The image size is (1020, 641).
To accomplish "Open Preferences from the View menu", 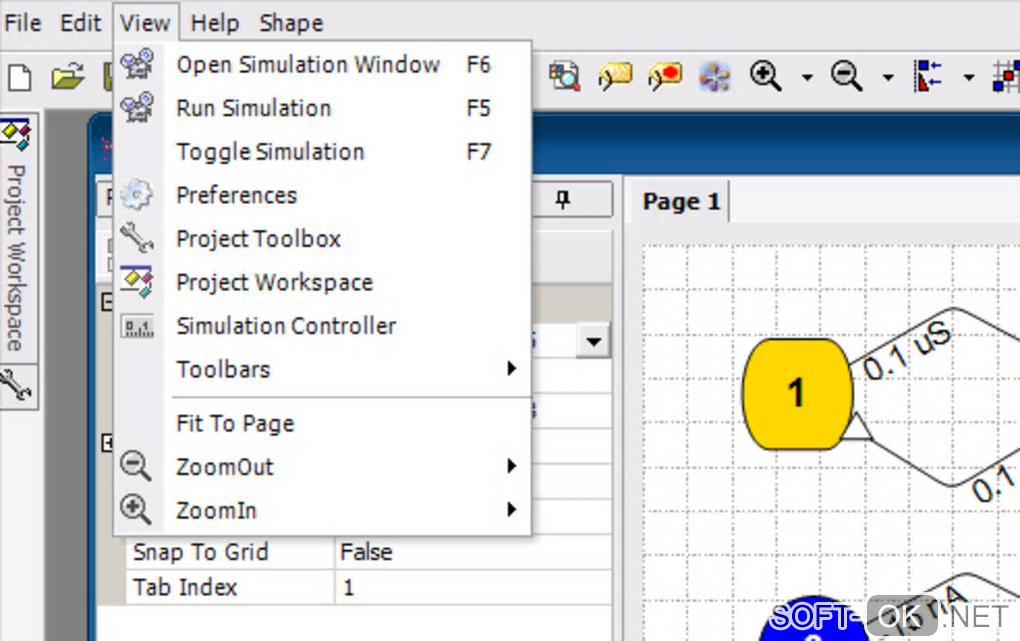I will click(323, 195).
